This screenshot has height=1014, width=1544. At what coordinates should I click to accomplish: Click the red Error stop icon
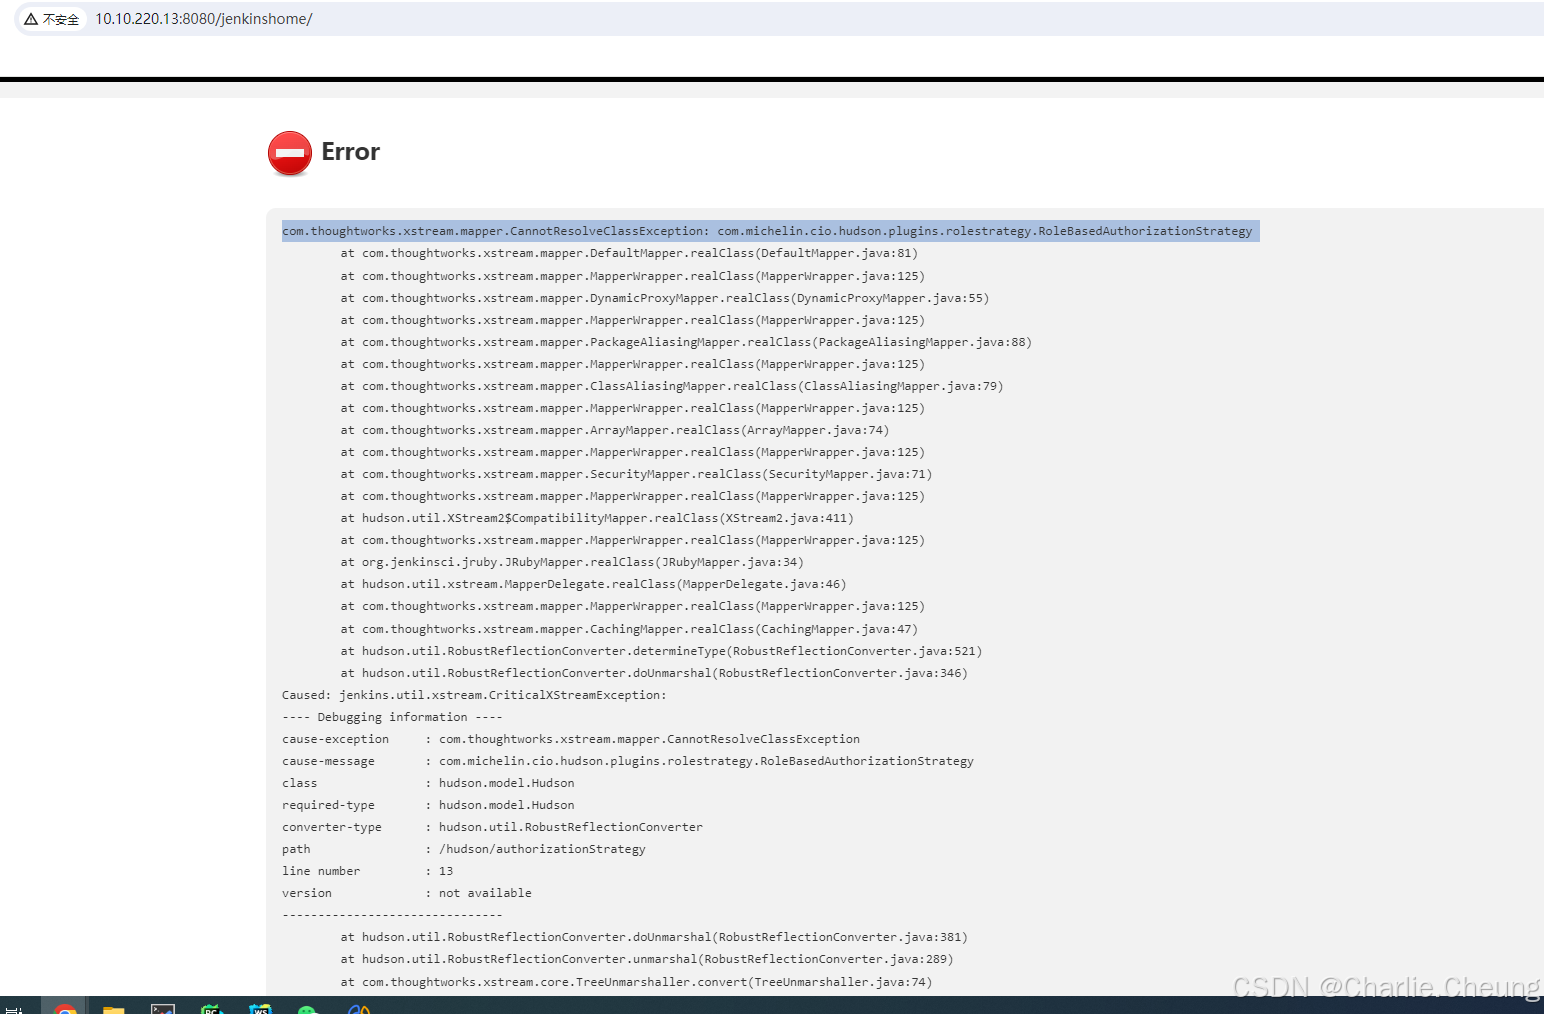coord(290,153)
